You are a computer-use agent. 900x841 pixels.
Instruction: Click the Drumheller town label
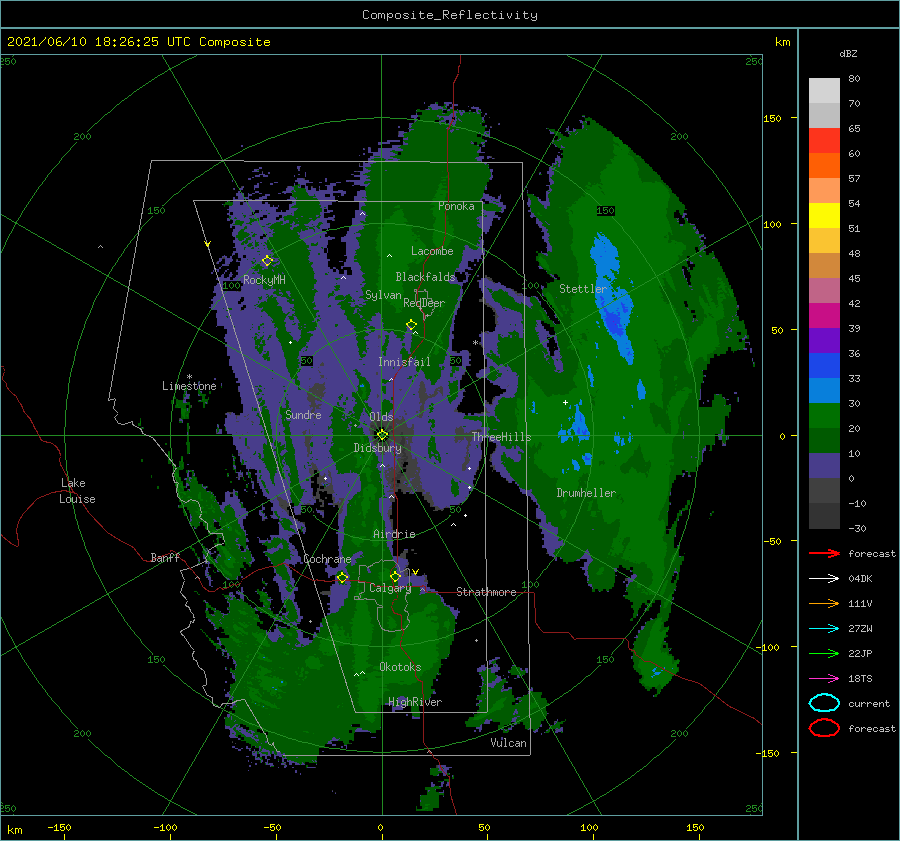pos(586,493)
